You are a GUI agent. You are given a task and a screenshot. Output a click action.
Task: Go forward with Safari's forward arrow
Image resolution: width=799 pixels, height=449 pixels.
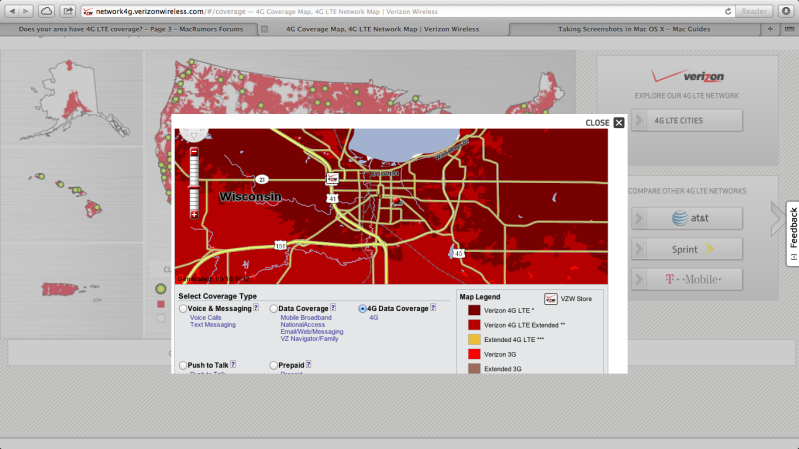(25, 11)
